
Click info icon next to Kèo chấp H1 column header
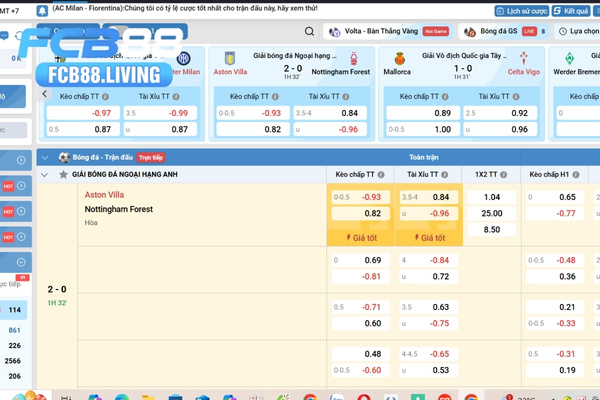[576, 175]
